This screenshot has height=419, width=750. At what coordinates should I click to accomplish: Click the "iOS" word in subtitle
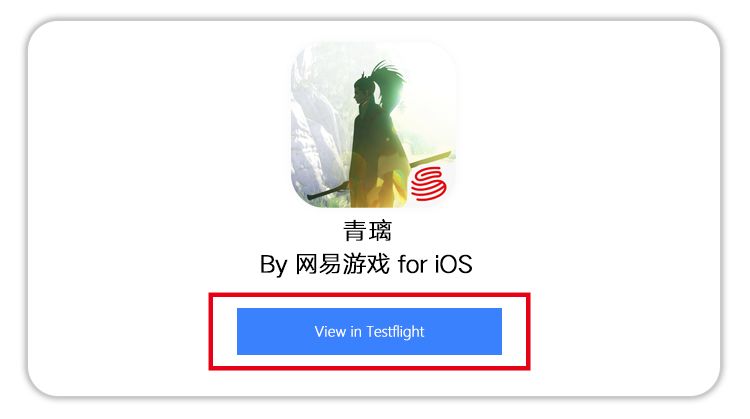click(x=453, y=264)
